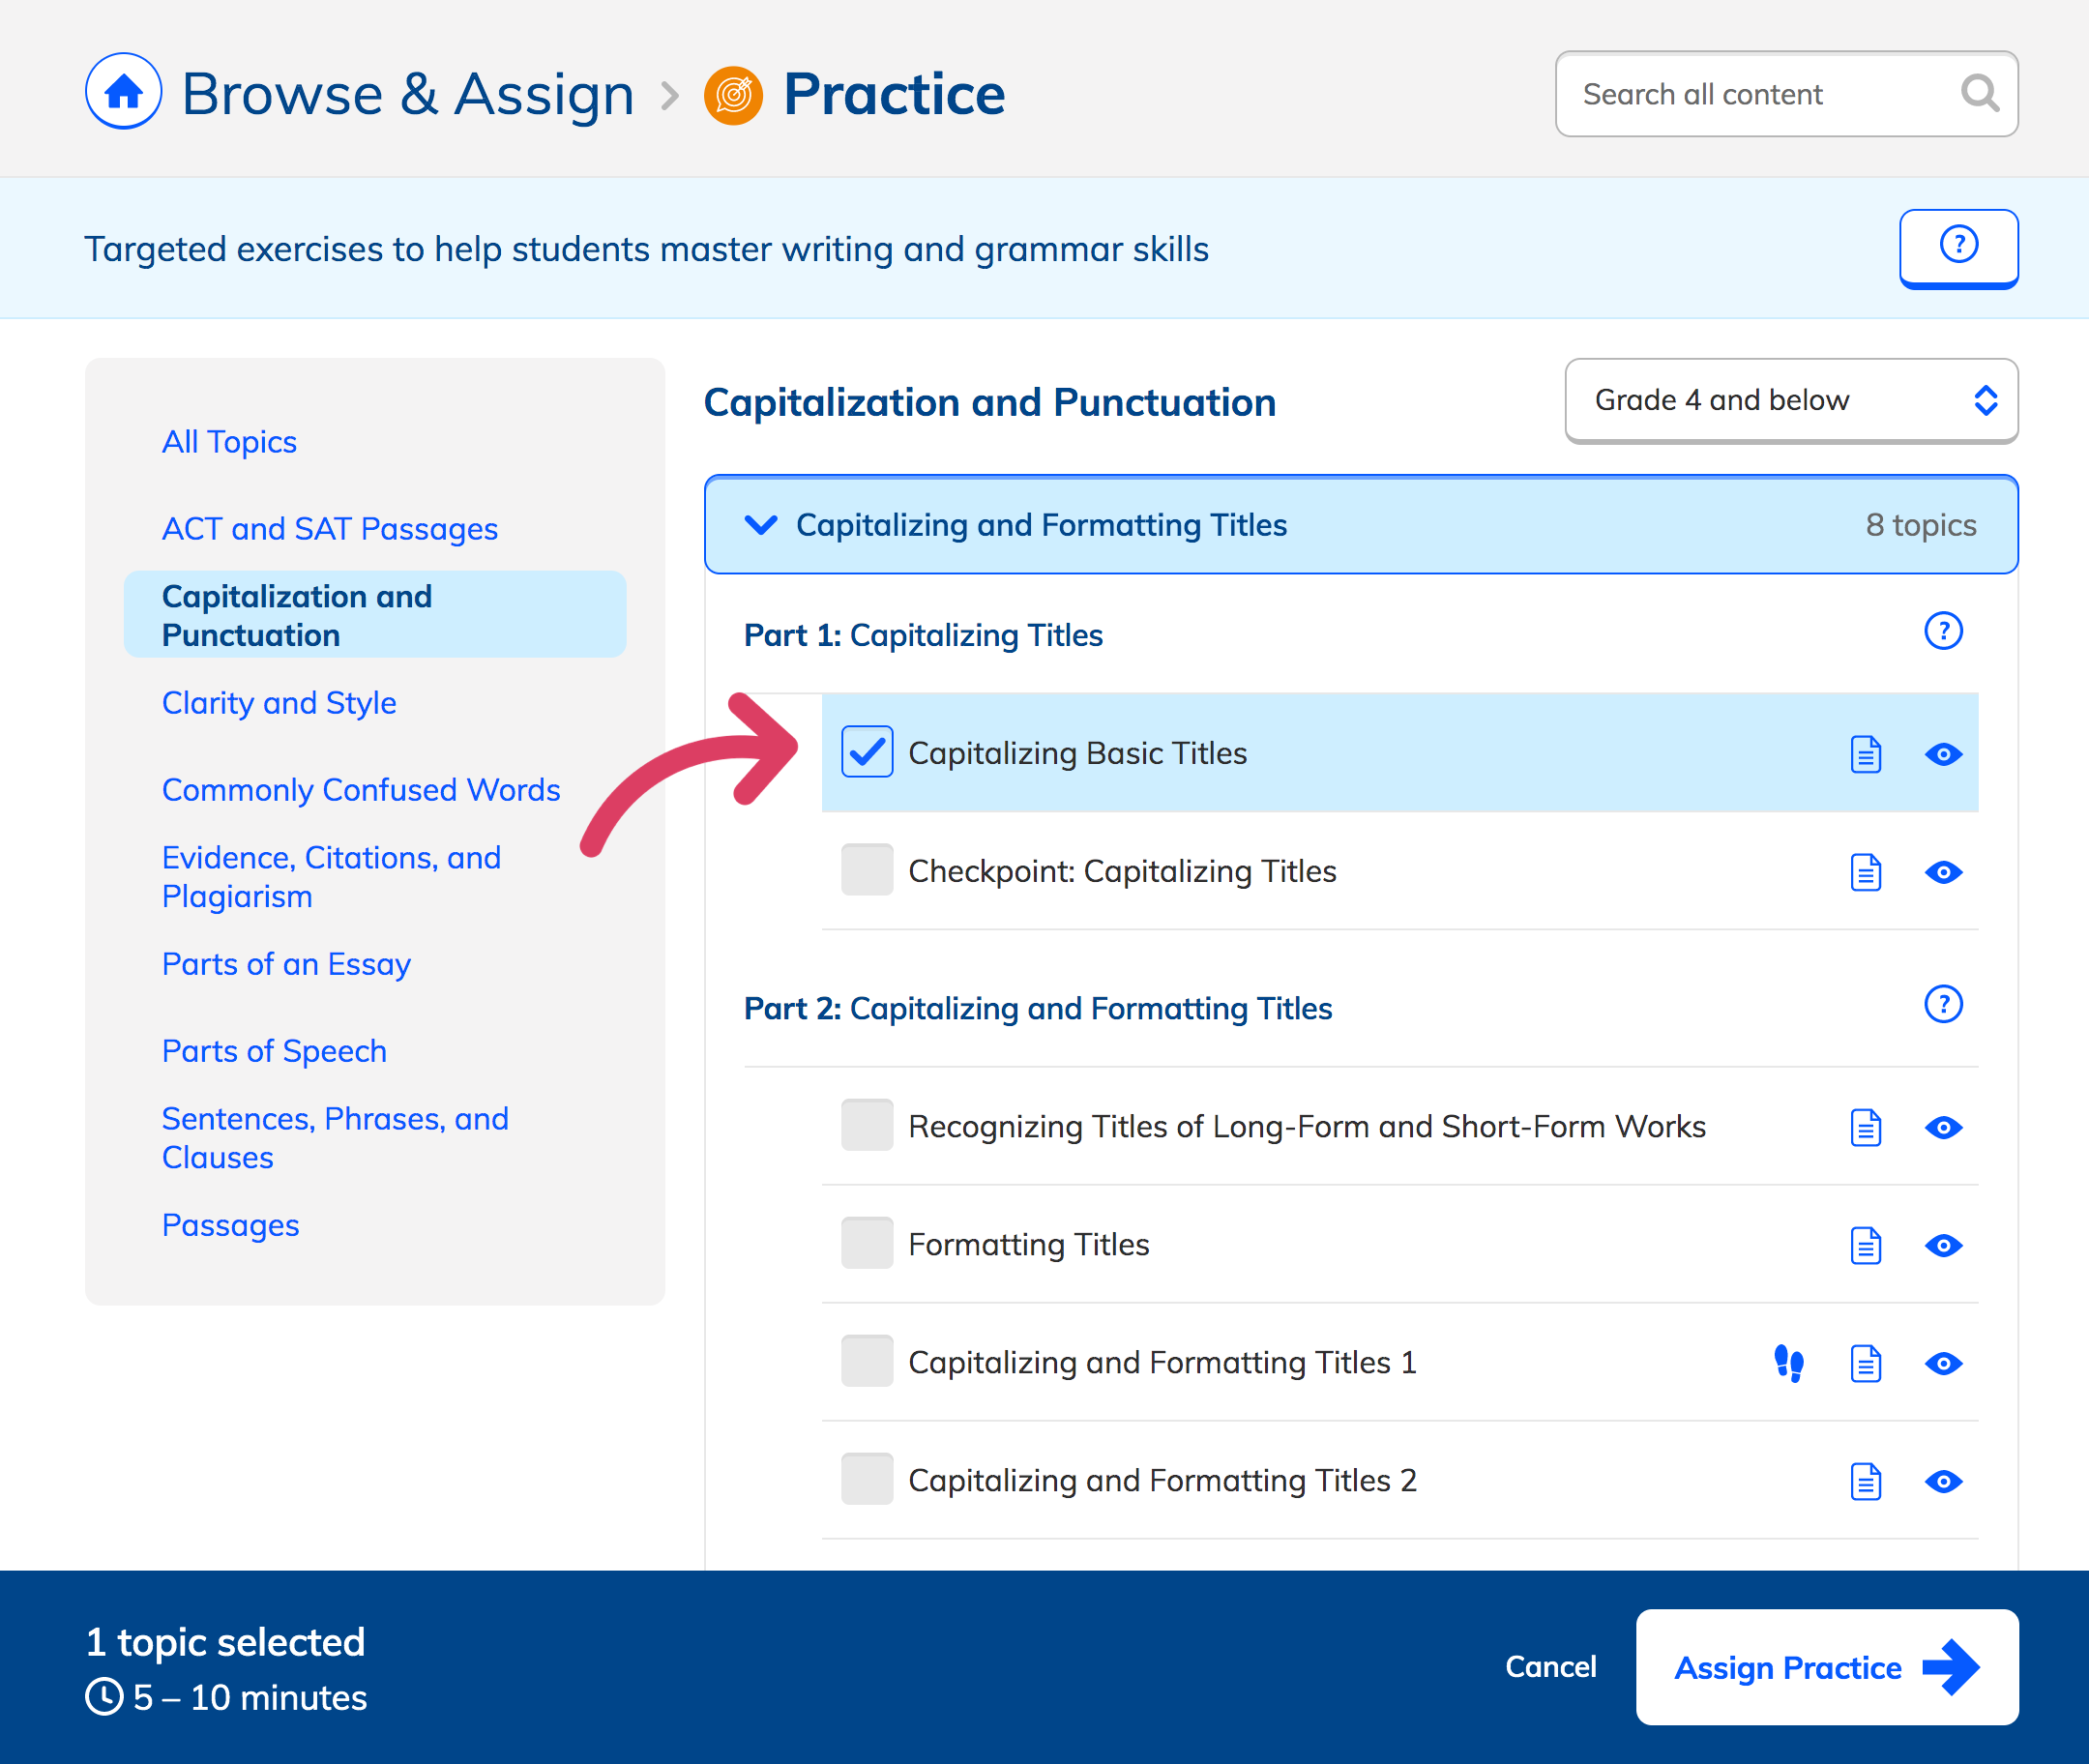Select Parts of Speech topic
2089x1764 pixels.
coord(274,1050)
